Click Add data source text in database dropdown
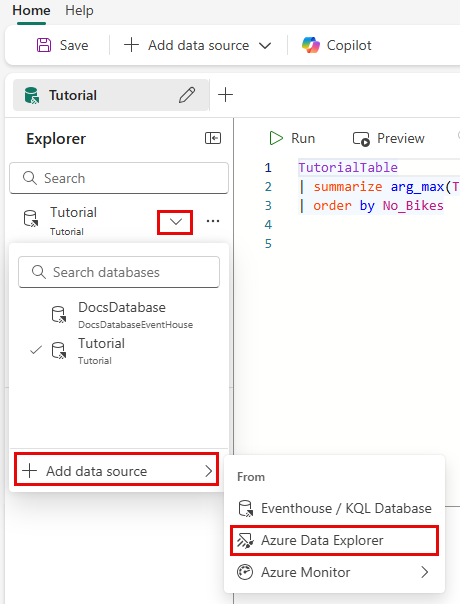The height and width of the screenshot is (604, 460). (x=97, y=471)
